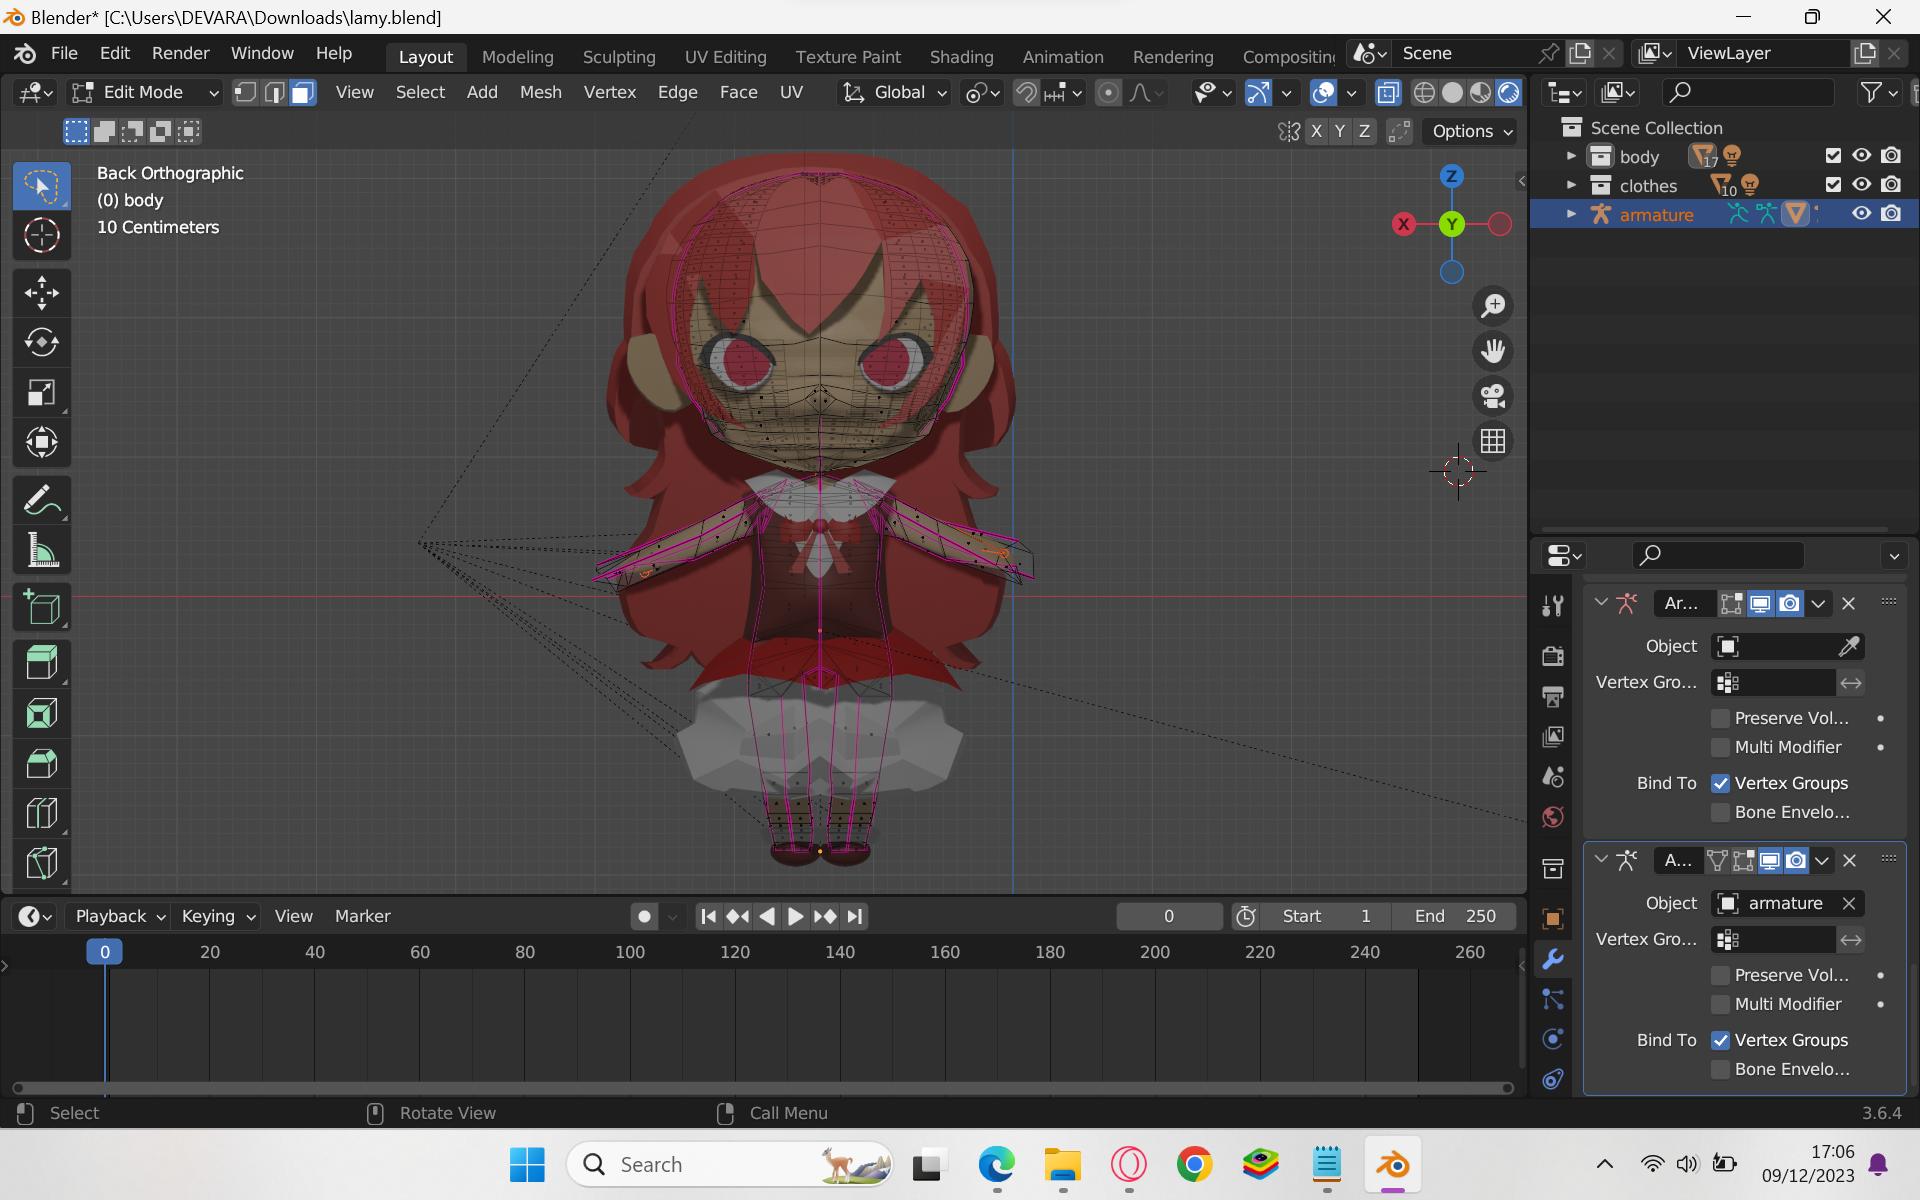Switch to the Shading workspace tab
Screen dimensions: 1920x1200
point(958,53)
